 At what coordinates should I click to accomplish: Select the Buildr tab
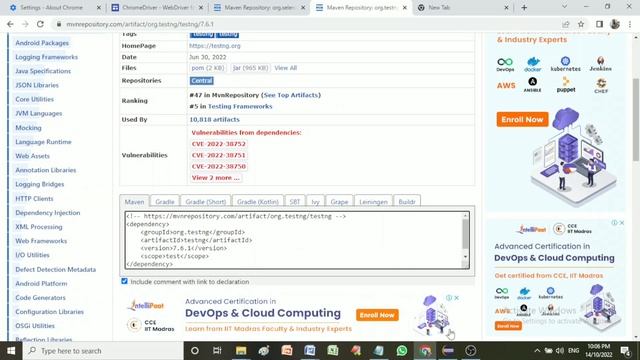pos(407,202)
